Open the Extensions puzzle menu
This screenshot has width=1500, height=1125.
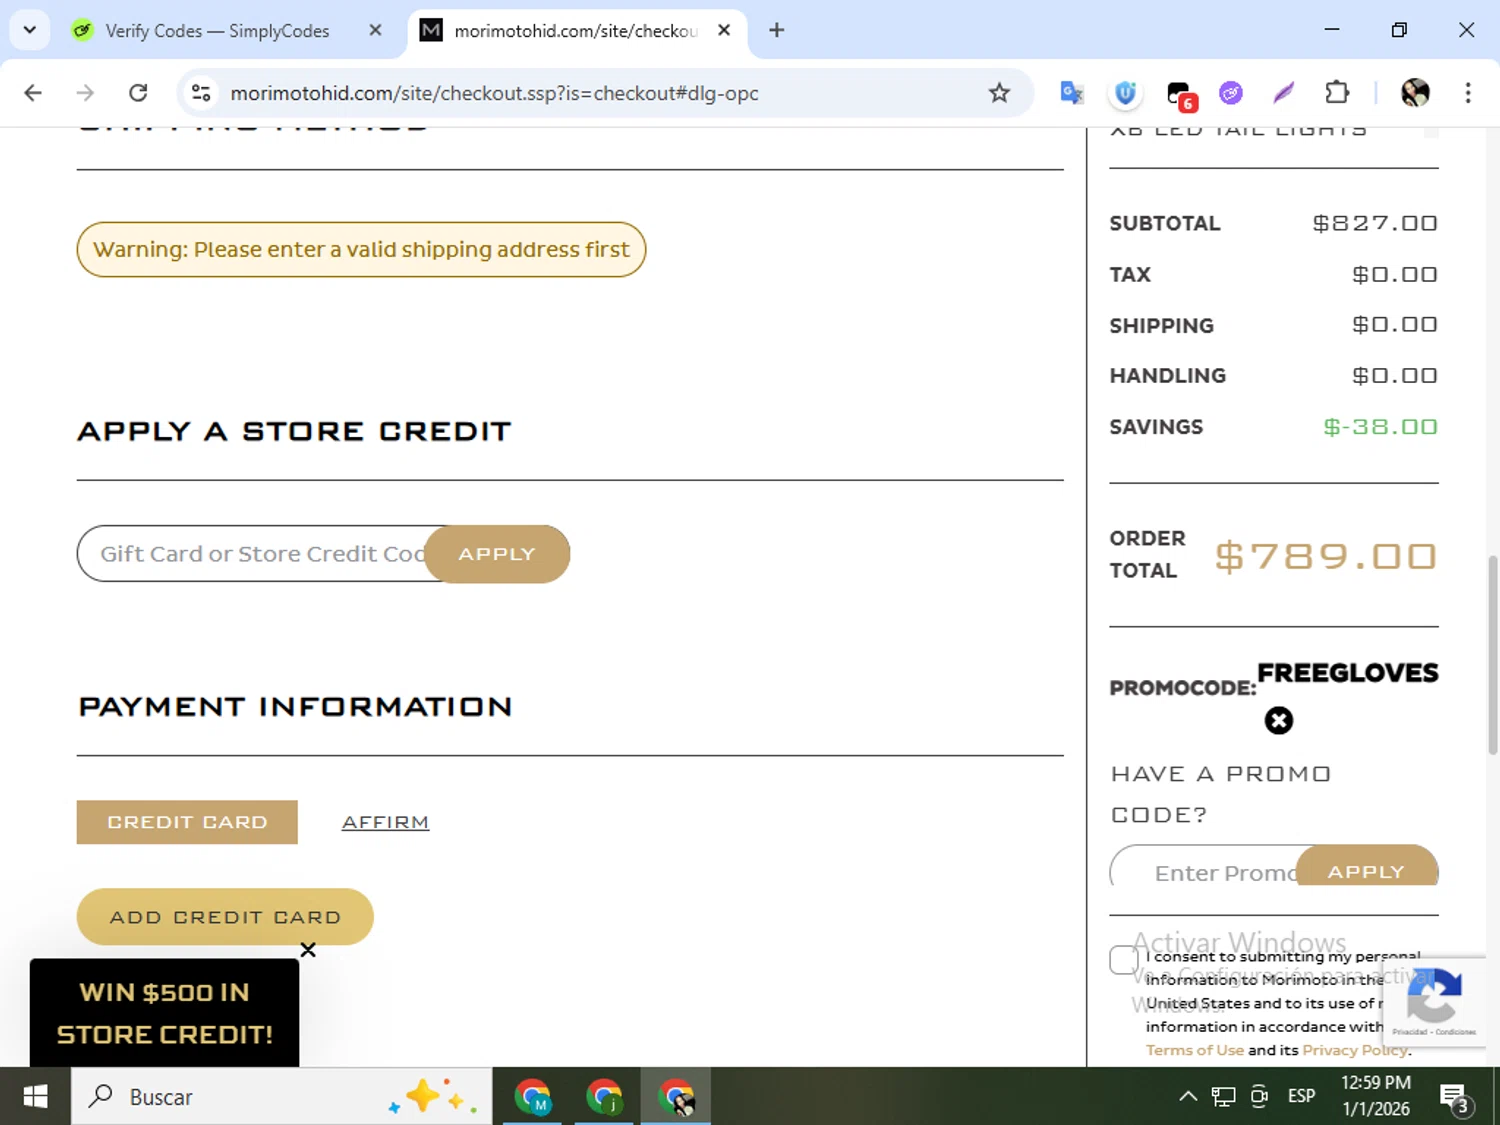pyautogui.click(x=1337, y=93)
